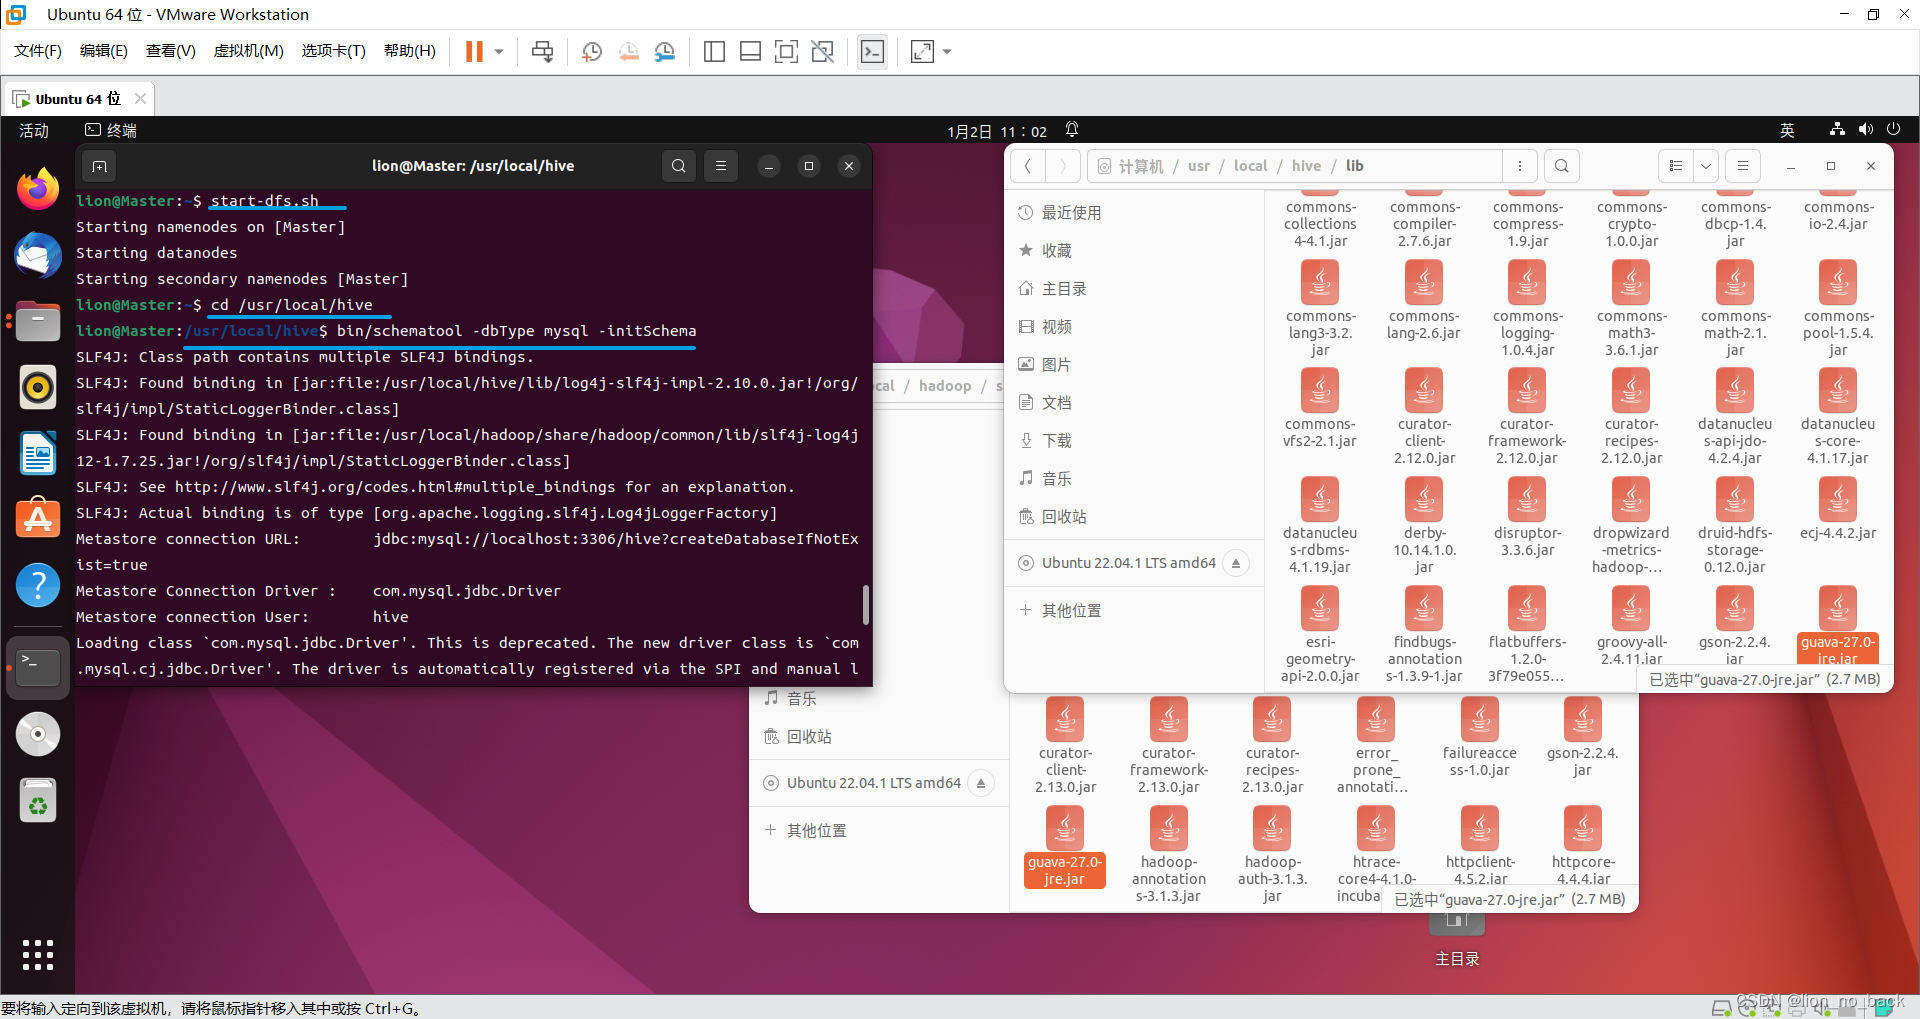This screenshot has width=1920, height=1019.
Task: Open the Files app from the dock
Action: (38, 321)
